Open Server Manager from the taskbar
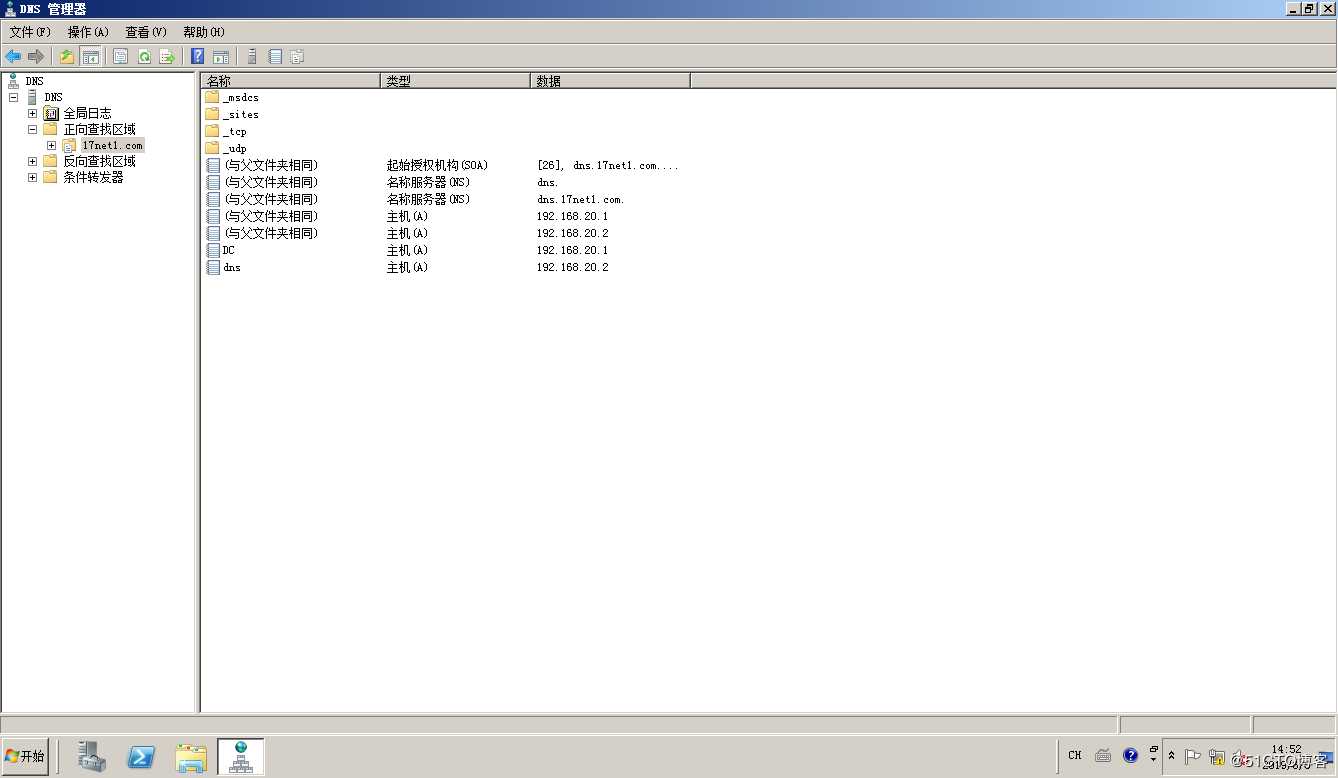 (x=92, y=757)
